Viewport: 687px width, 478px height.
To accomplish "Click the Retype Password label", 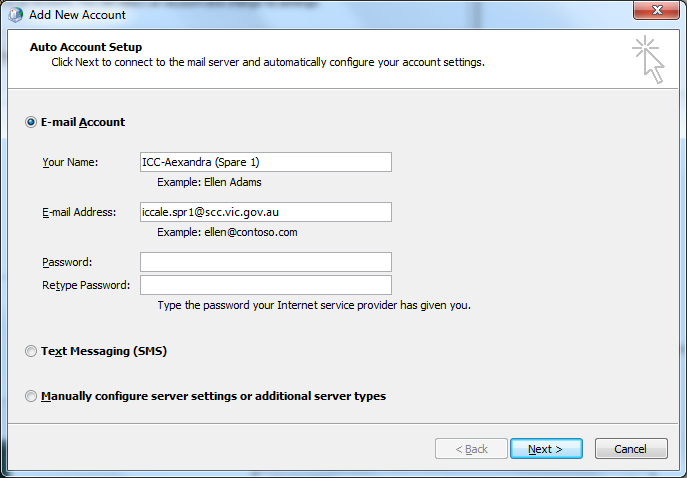I will tap(86, 285).
